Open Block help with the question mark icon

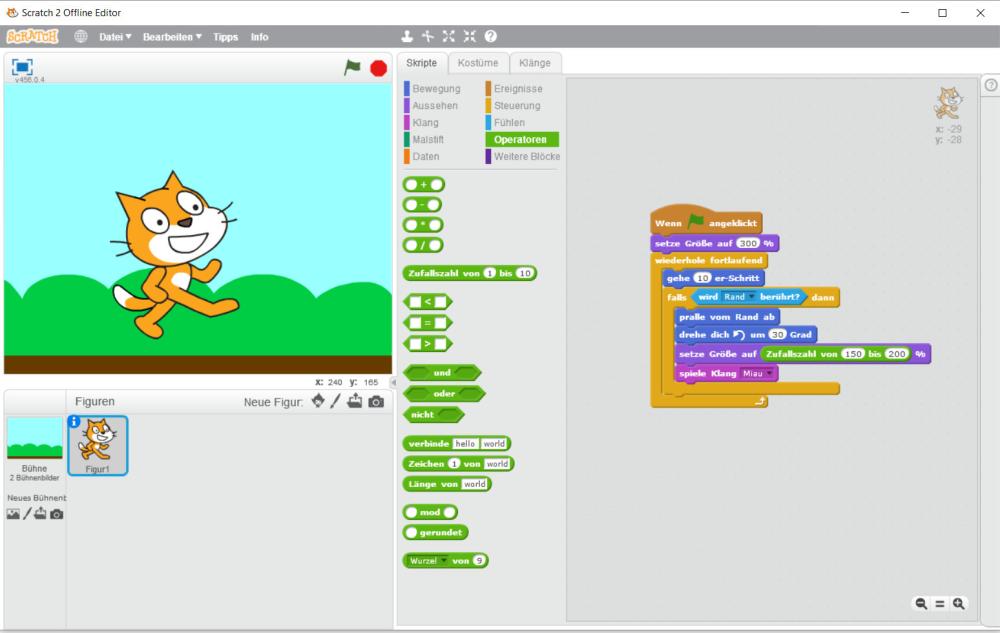pyautogui.click(x=488, y=36)
